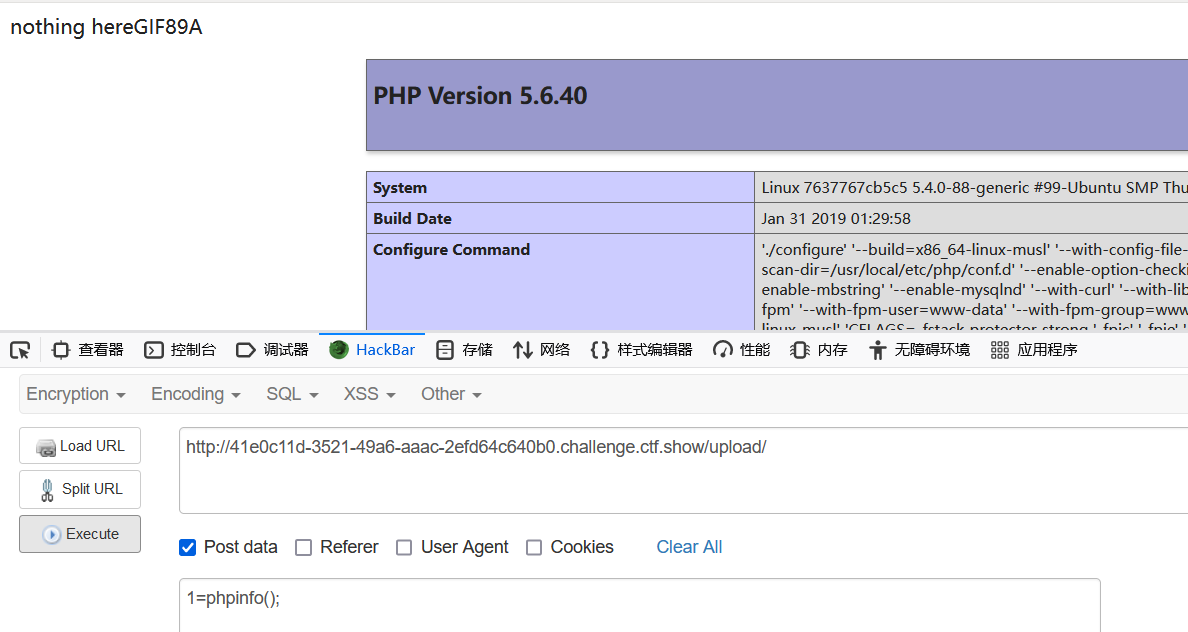The height and width of the screenshot is (632, 1188).
Task: Activate the element picker icon
Action: (x=20, y=350)
